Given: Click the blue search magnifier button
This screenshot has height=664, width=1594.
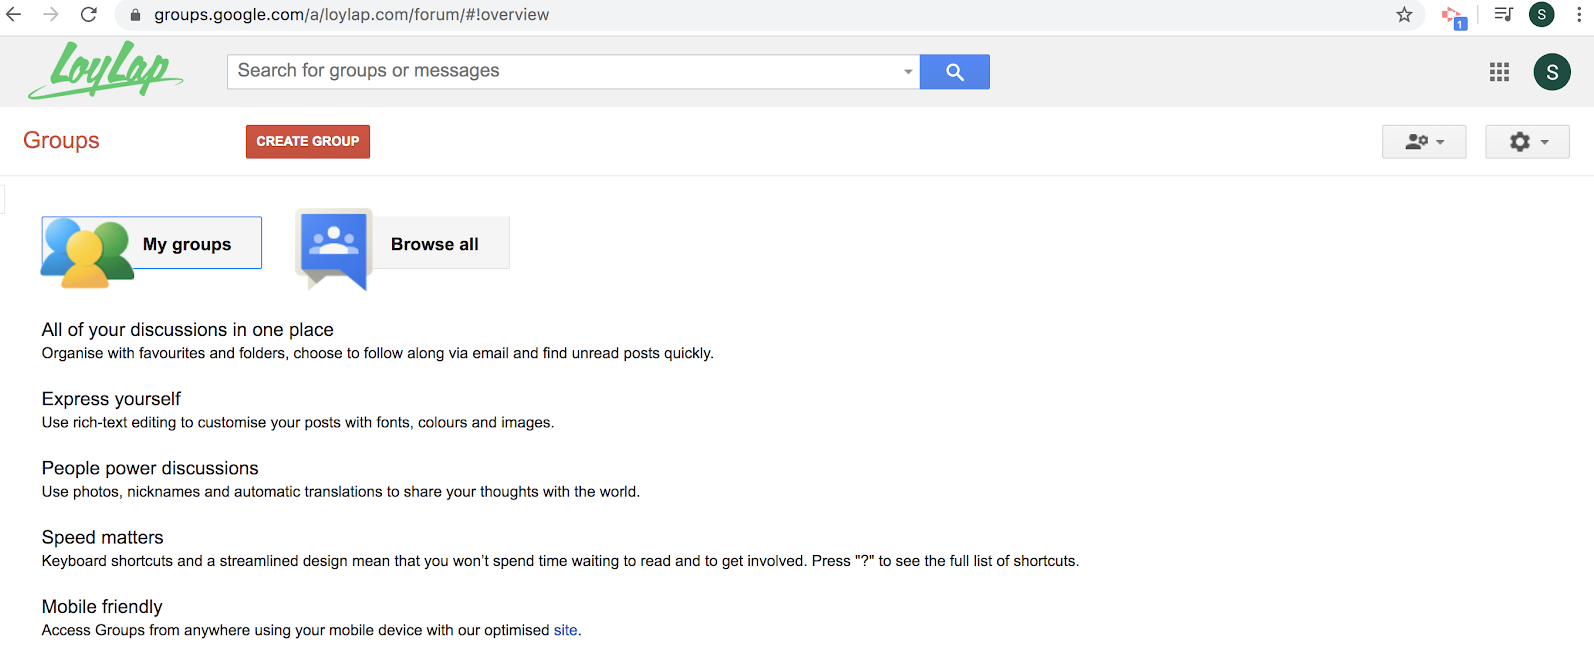Looking at the screenshot, I should [954, 72].
